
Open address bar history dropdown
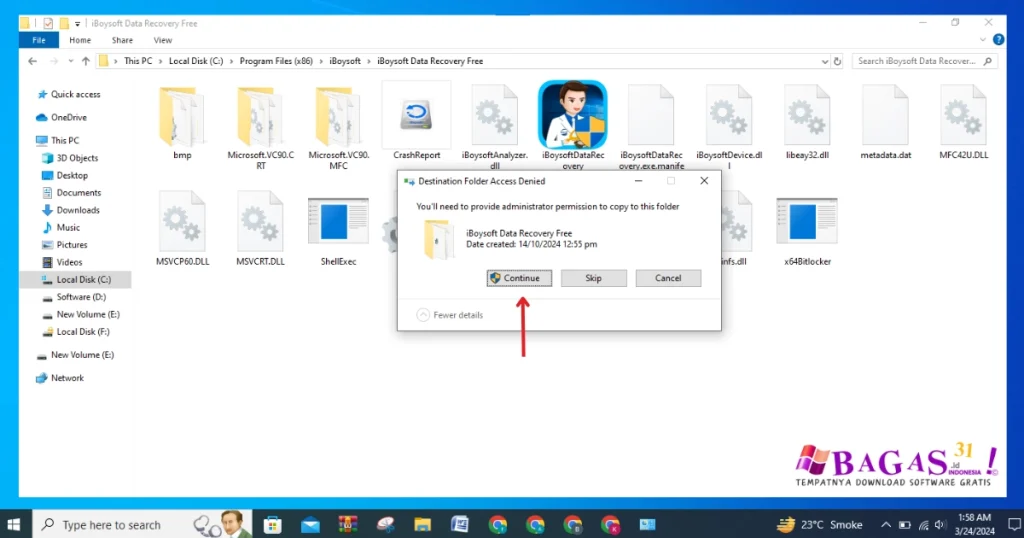tap(824, 61)
